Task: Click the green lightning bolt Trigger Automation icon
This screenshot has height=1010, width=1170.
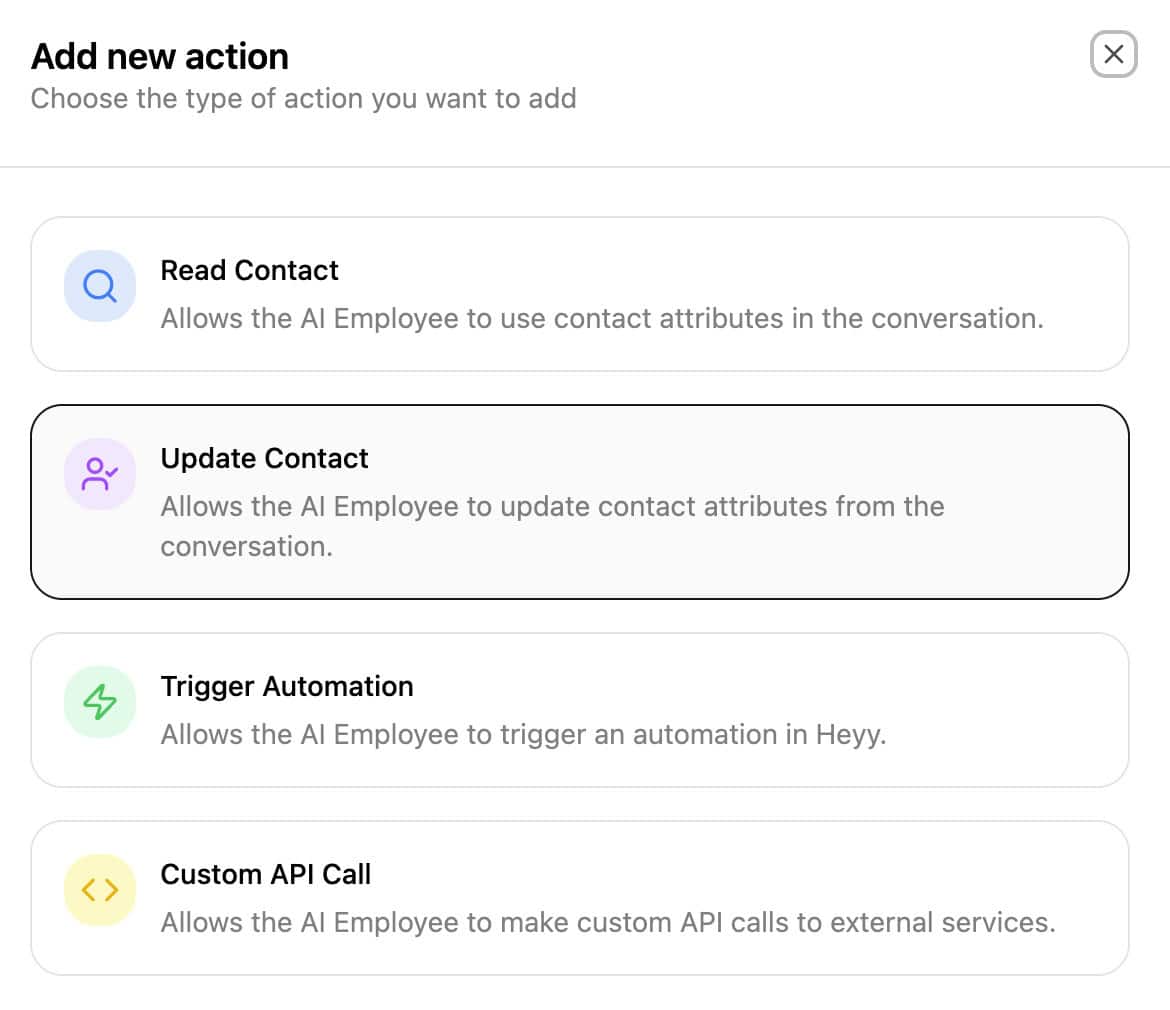Action: (x=100, y=702)
